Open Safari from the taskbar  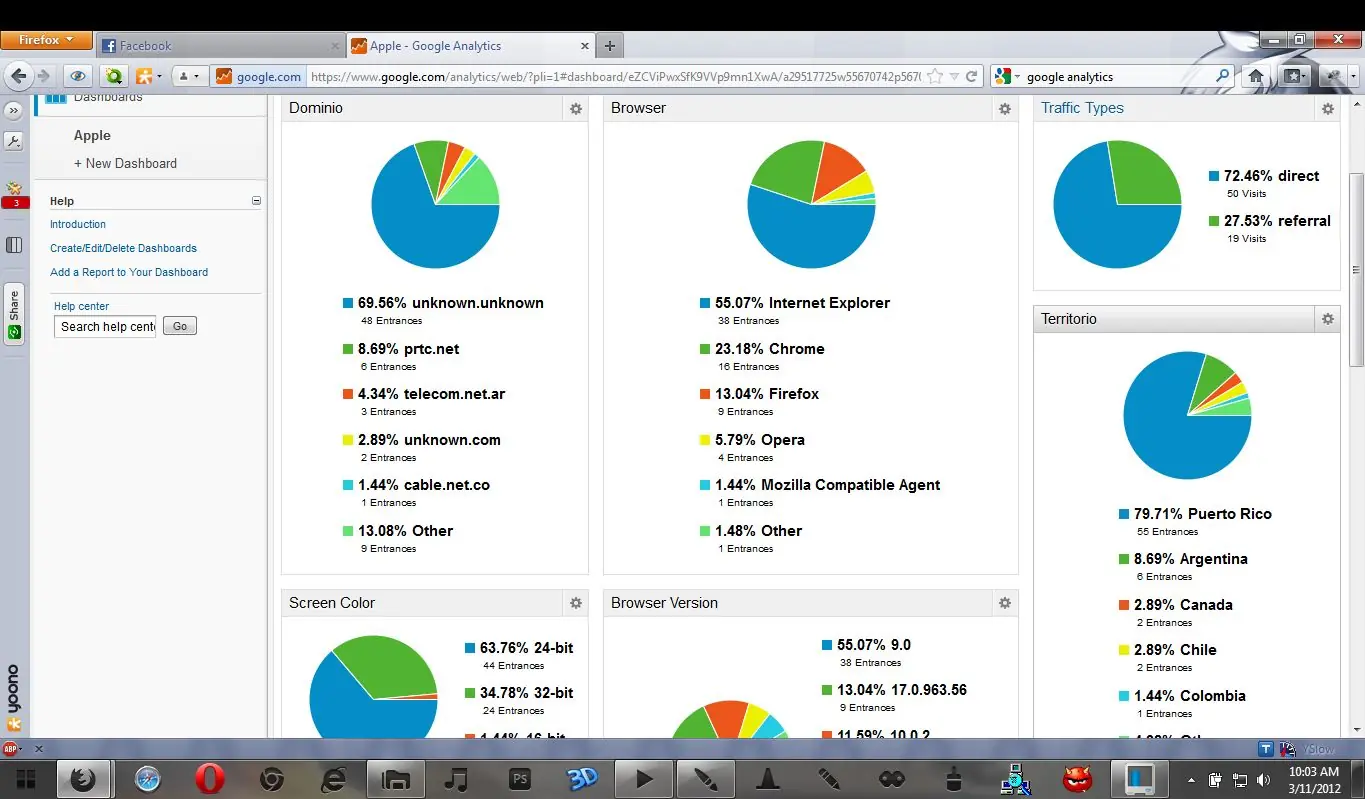tap(148, 779)
